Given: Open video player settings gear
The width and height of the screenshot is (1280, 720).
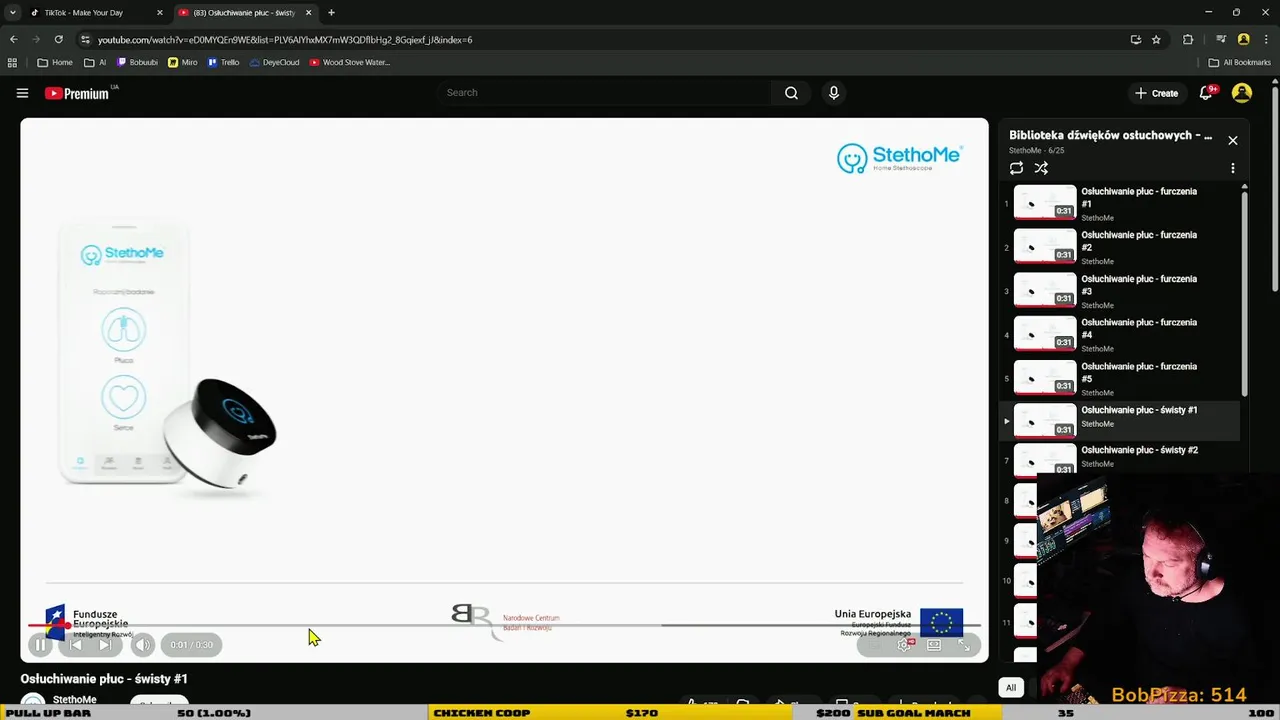Looking at the screenshot, I should point(904,645).
